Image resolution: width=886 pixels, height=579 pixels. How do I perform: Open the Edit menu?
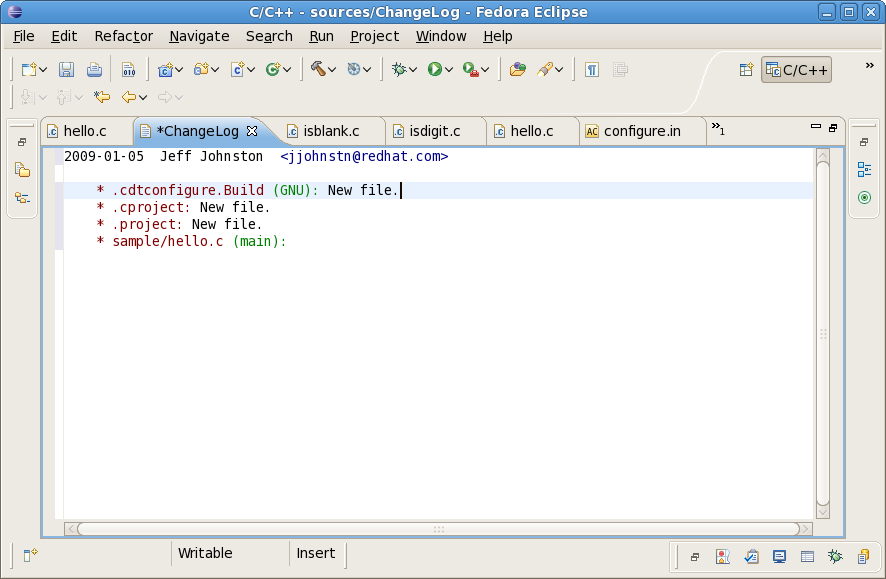click(64, 36)
